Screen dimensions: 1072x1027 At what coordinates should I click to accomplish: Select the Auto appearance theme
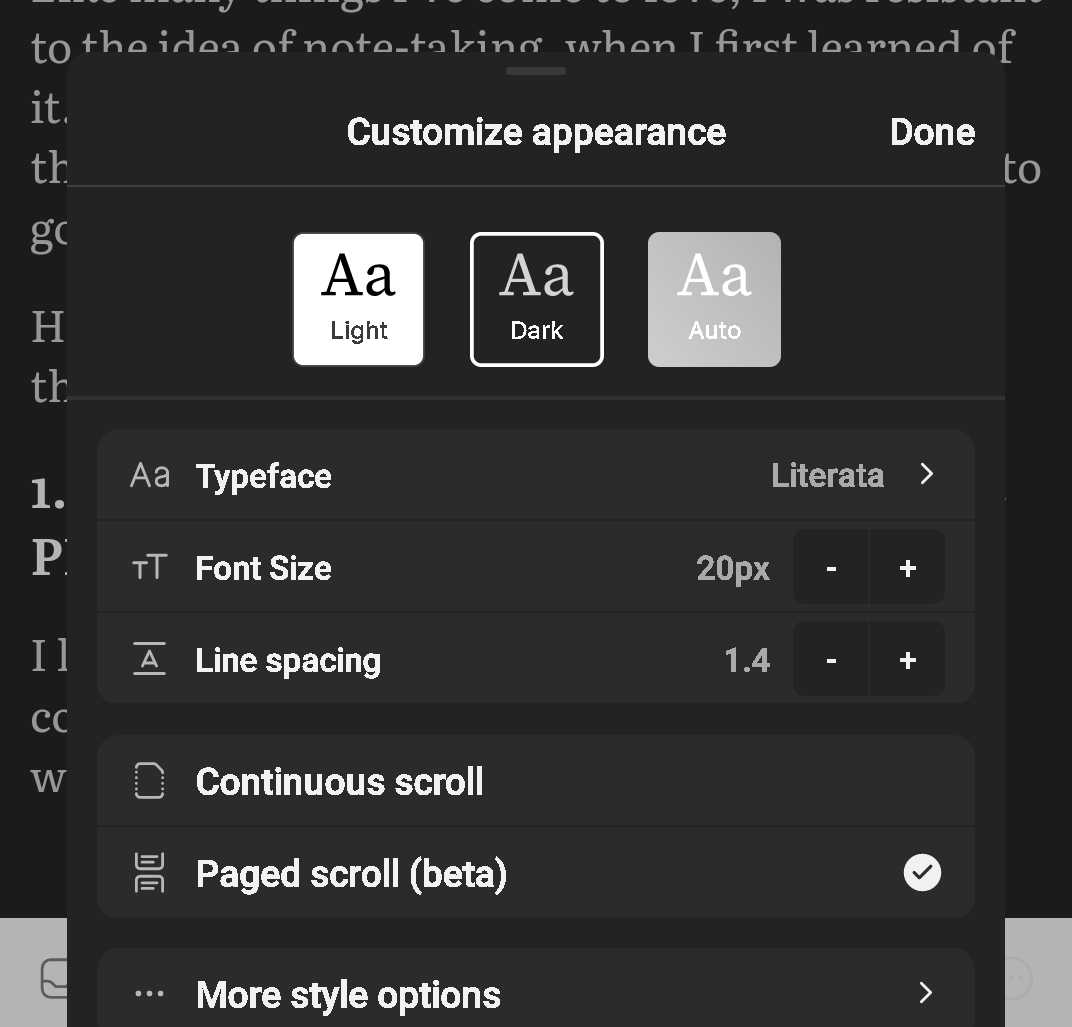coord(714,299)
